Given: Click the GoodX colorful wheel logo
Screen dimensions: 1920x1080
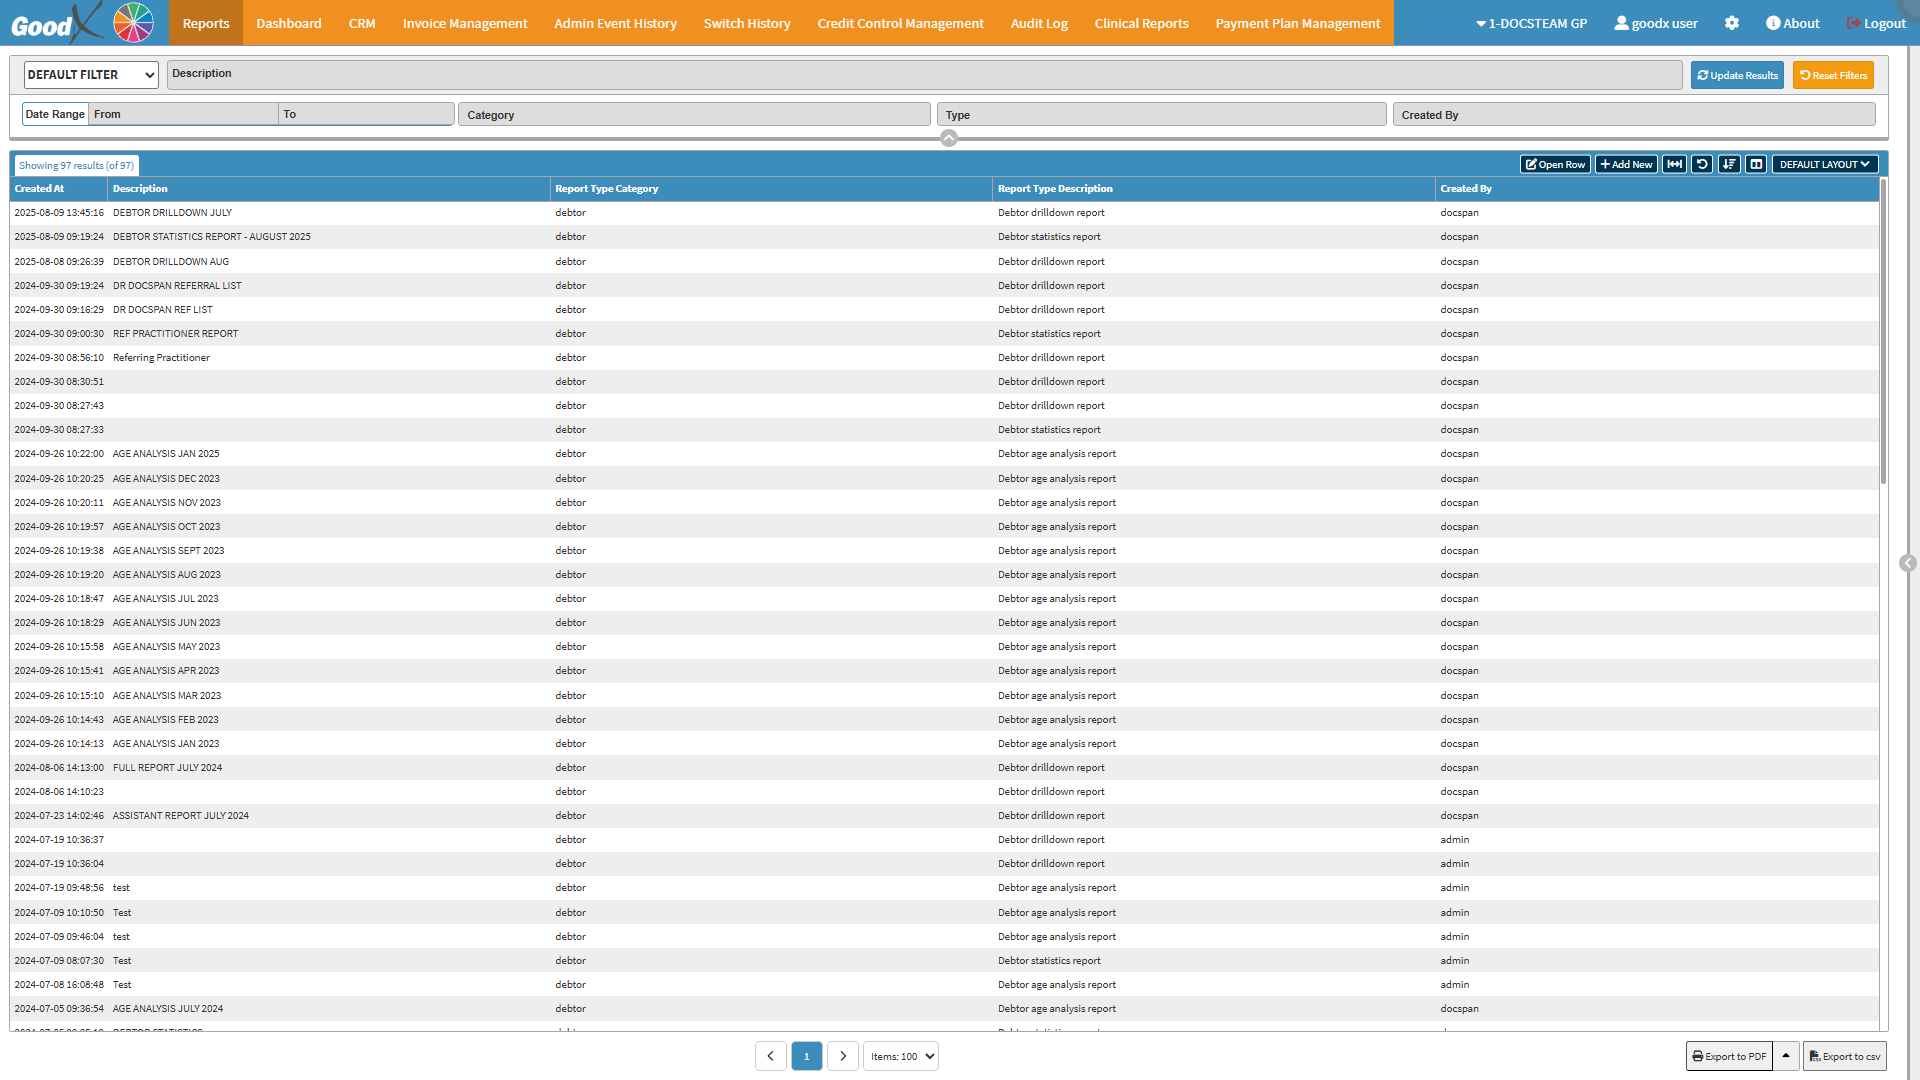Looking at the screenshot, I should click(x=133, y=22).
